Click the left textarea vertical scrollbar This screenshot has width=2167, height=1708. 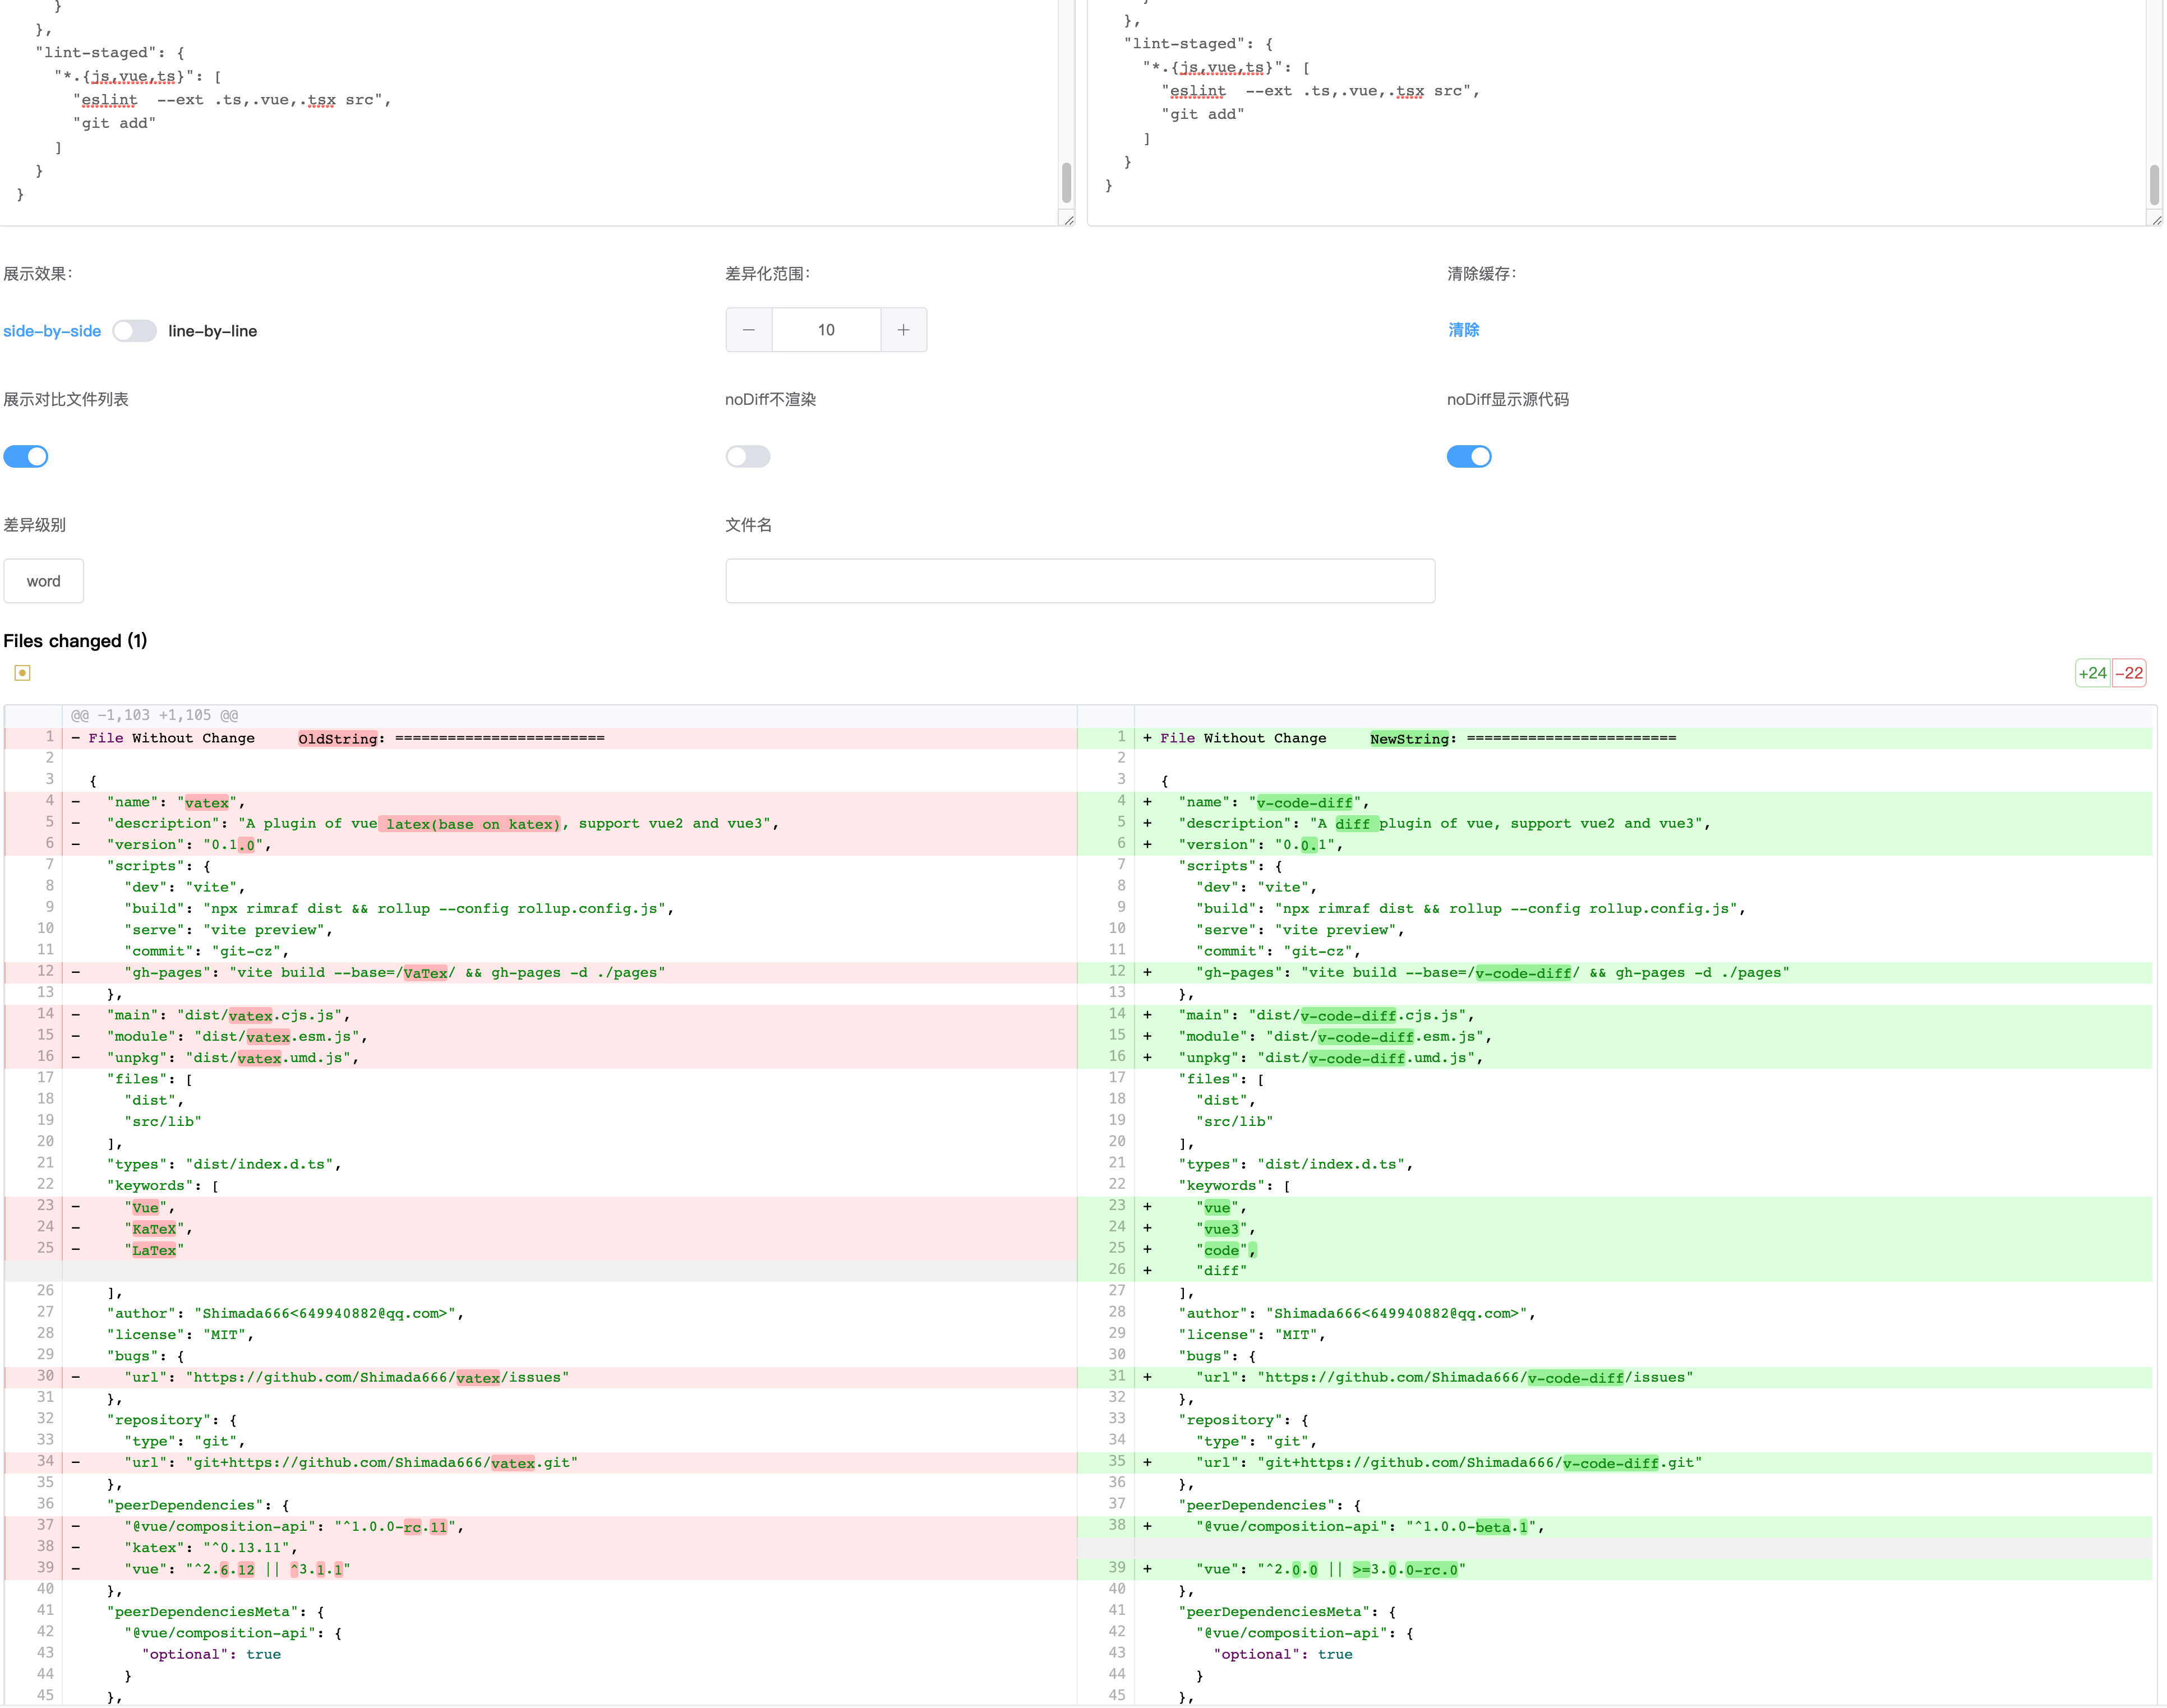1066,182
